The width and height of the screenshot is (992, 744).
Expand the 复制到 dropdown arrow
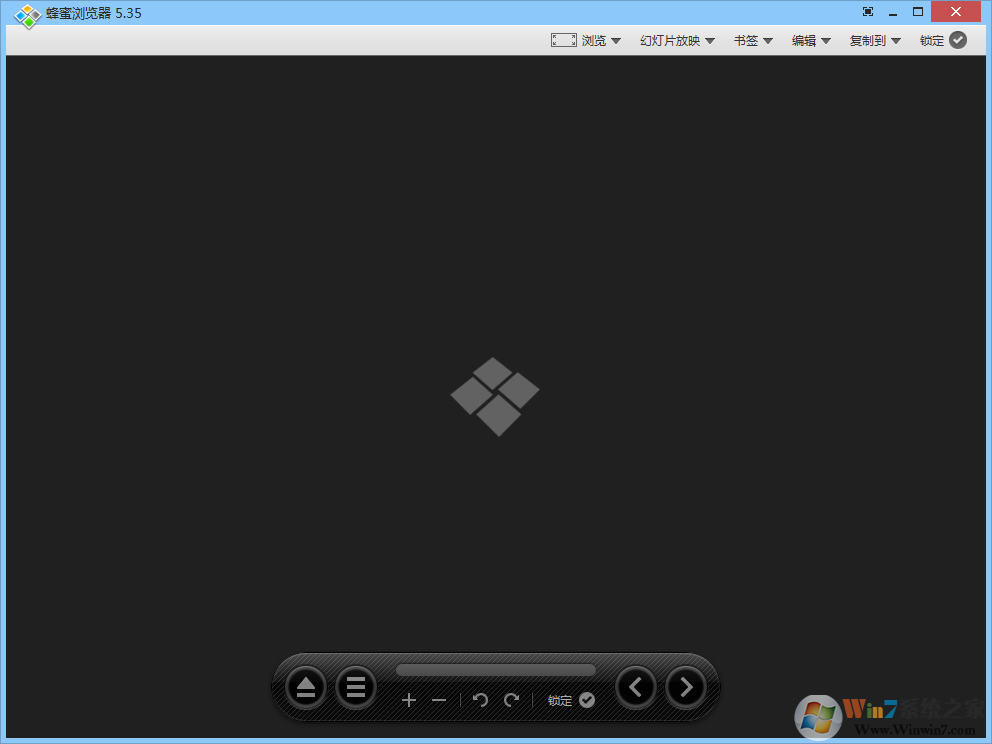896,41
